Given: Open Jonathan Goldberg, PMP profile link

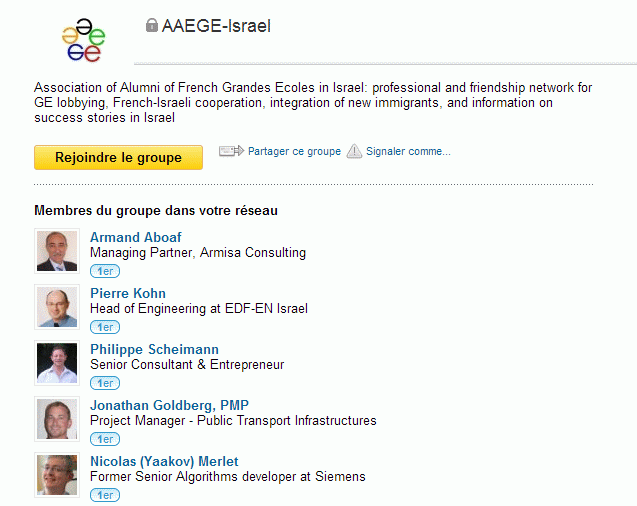Looking at the screenshot, I should pos(169,405).
